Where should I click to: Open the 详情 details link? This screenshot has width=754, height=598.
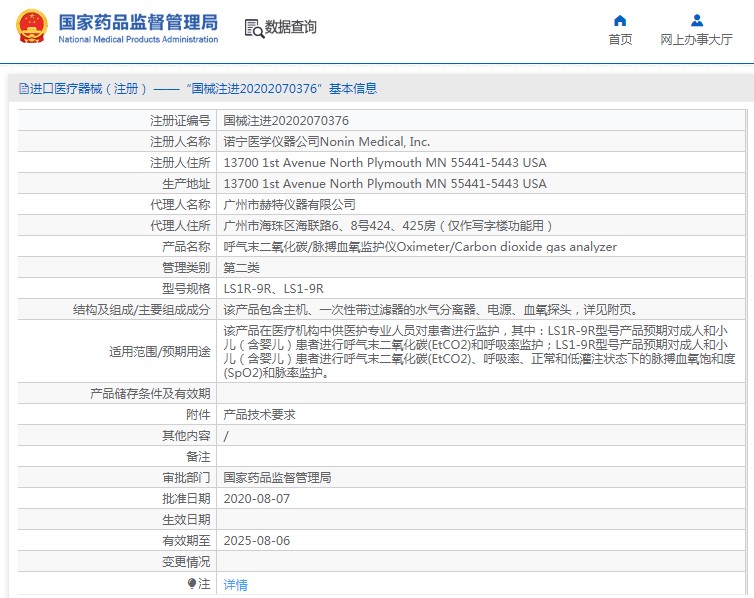(x=236, y=585)
